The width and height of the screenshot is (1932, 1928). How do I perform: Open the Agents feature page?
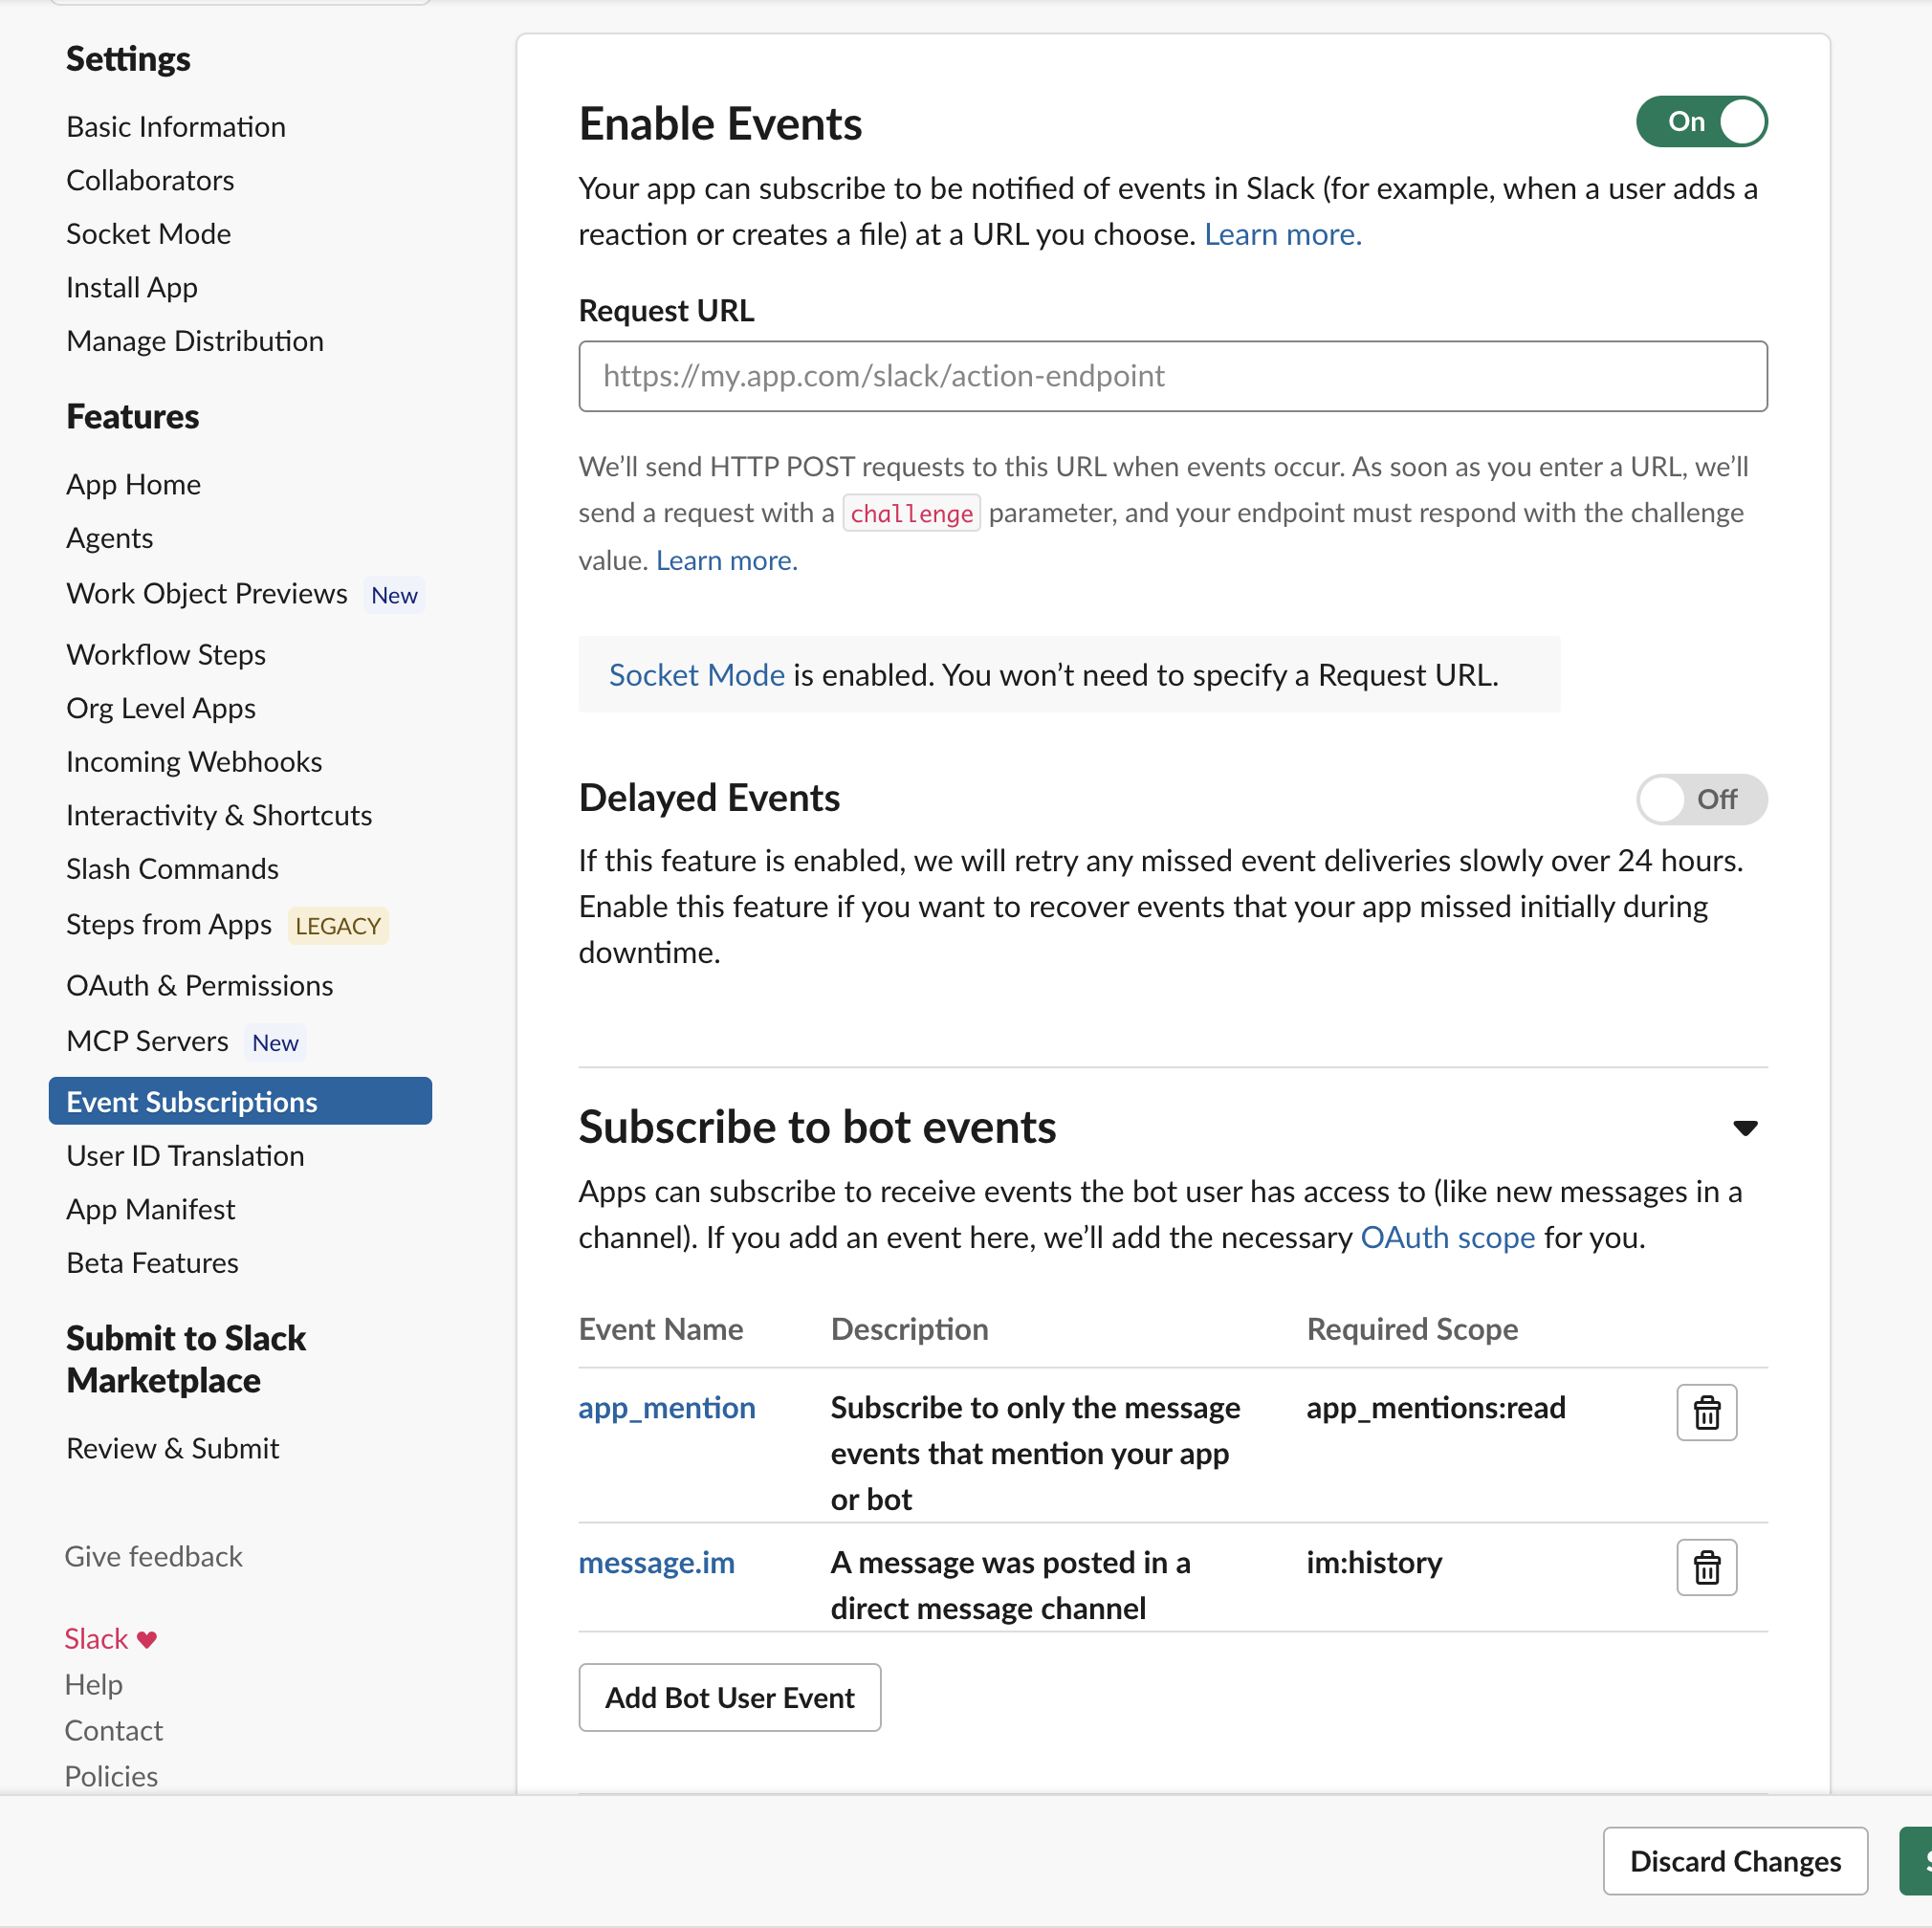coord(110,538)
